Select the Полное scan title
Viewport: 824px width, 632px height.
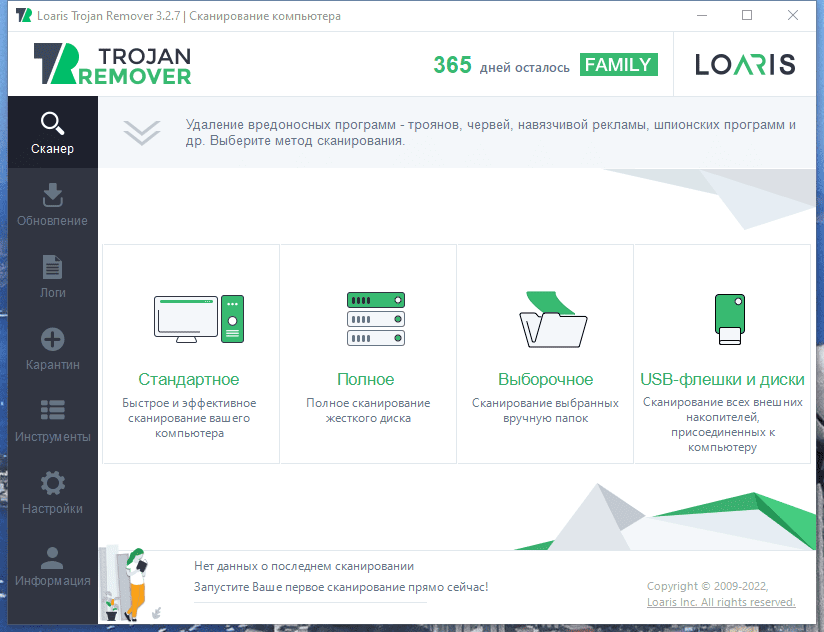click(x=366, y=380)
